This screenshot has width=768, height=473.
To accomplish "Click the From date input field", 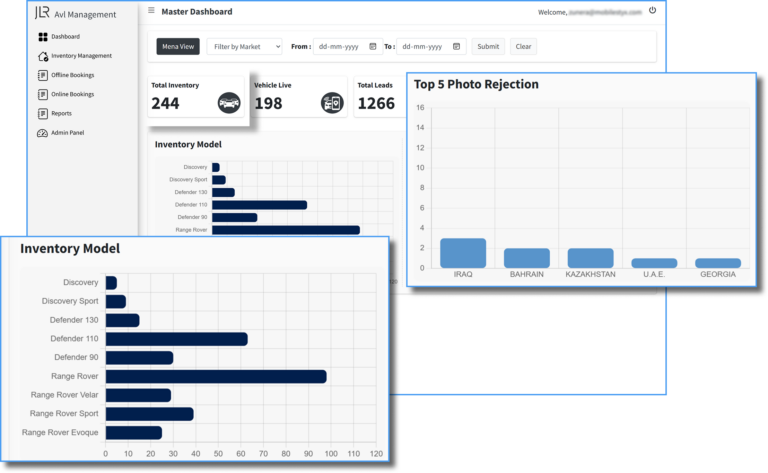I will pos(340,46).
